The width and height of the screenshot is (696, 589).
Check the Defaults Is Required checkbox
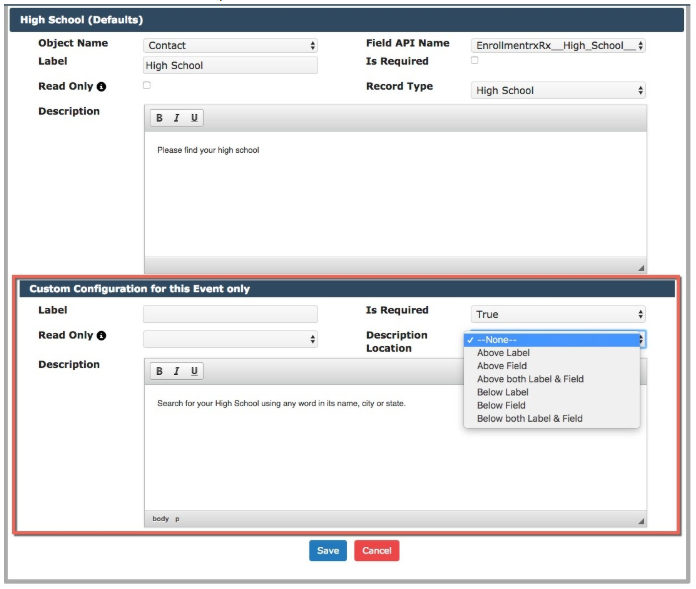click(x=474, y=61)
